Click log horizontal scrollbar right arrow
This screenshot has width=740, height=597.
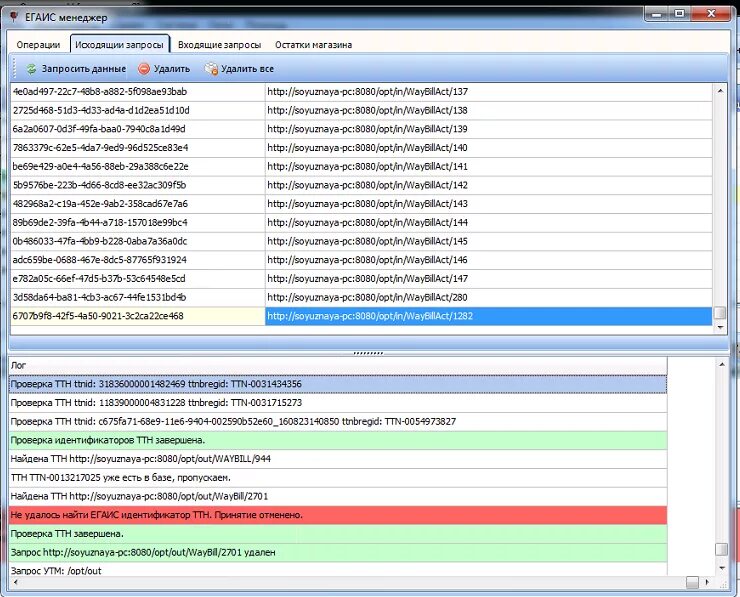pos(707,582)
